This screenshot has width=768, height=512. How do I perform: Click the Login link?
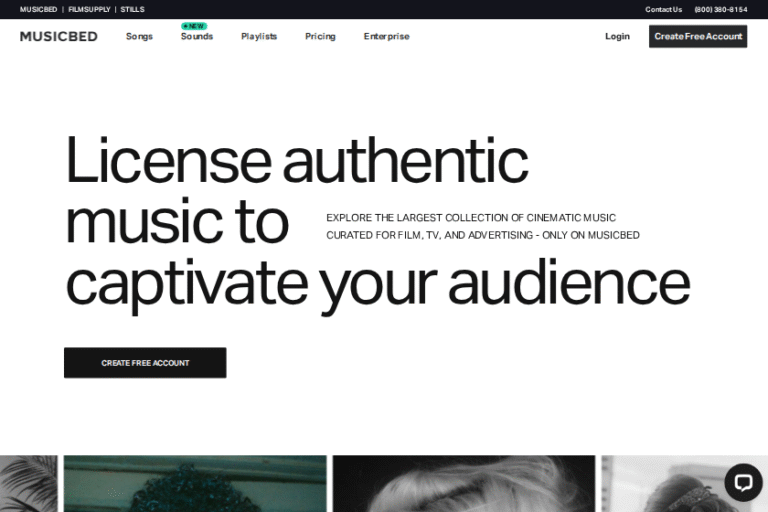(x=617, y=37)
